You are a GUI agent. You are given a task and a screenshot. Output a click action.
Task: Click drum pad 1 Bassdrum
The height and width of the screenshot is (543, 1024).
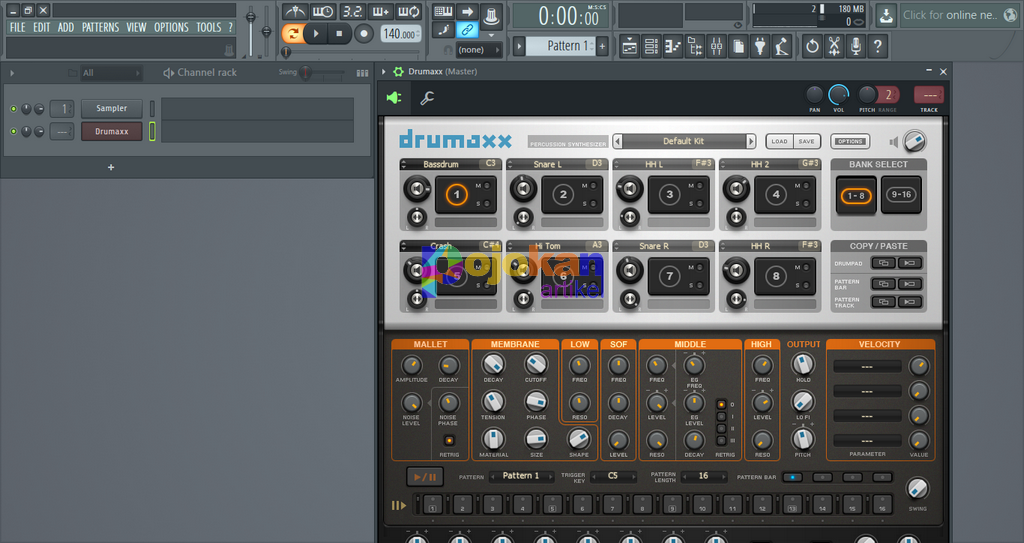click(x=456, y=194)
